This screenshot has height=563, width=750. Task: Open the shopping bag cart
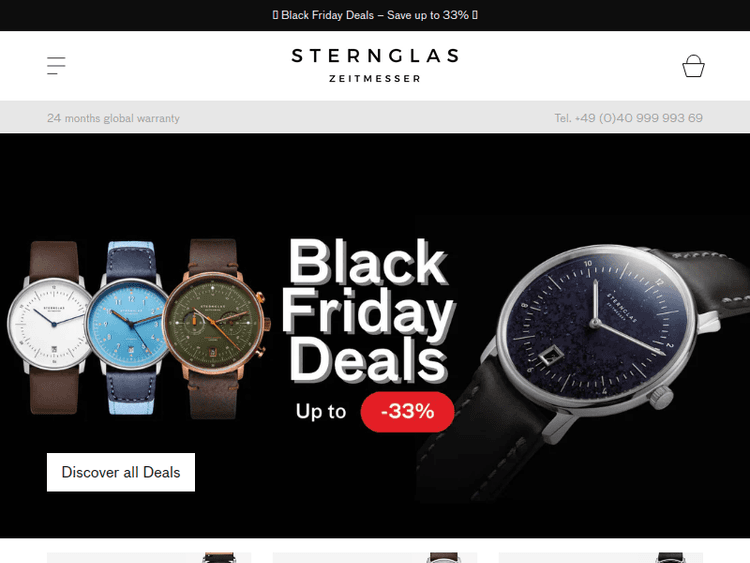[x=693, y=66]
